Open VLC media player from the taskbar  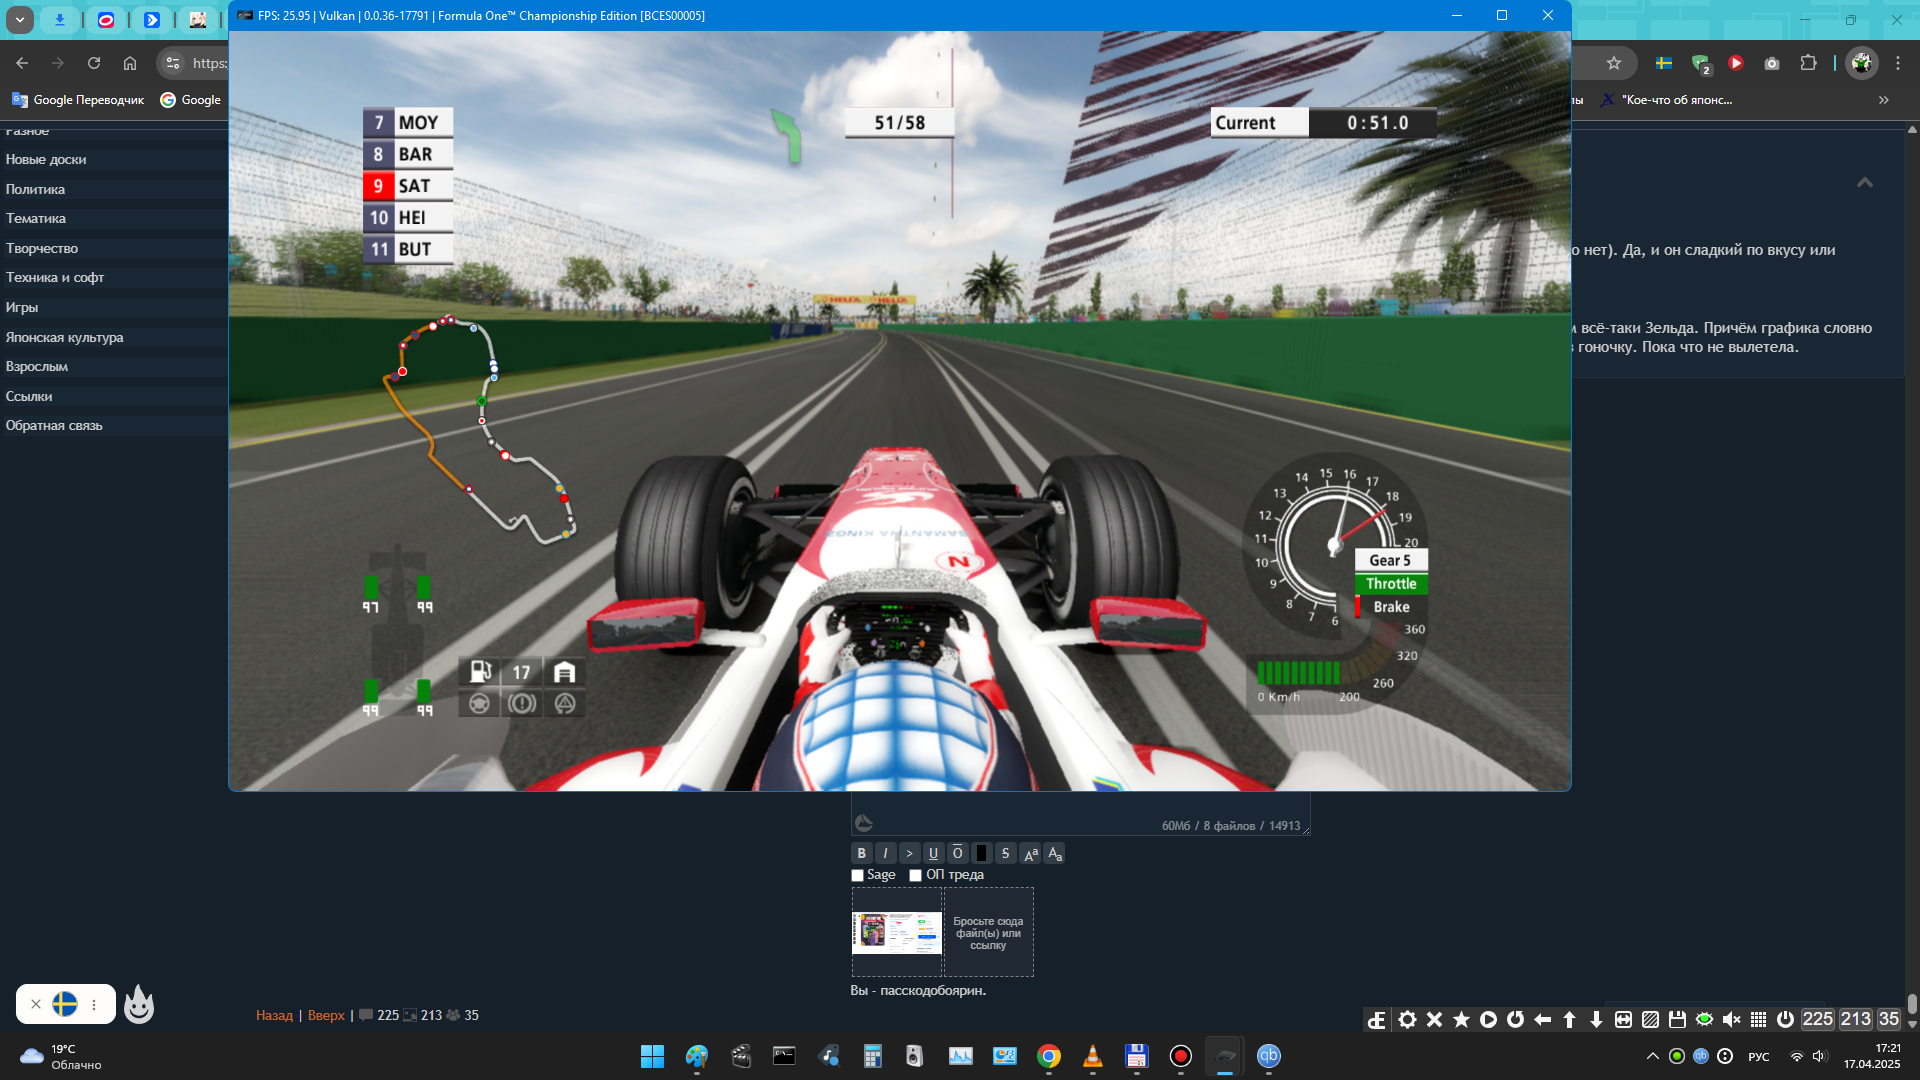click(1093, 1056)
